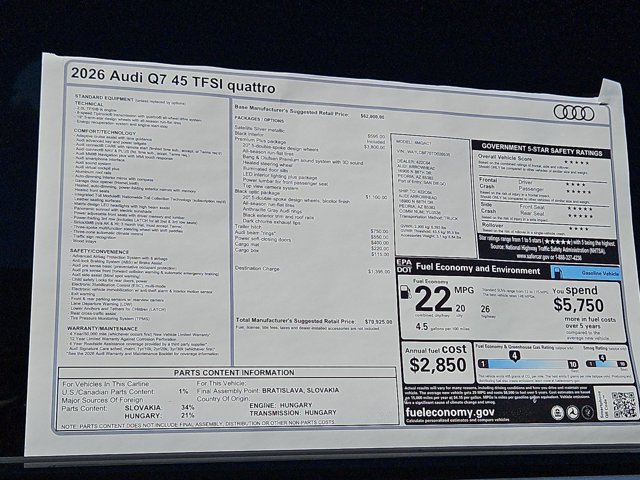Click the blue Gasoline Vehicle label
Image resolution: width=640 pixels, height=480 pixels.
585,272
